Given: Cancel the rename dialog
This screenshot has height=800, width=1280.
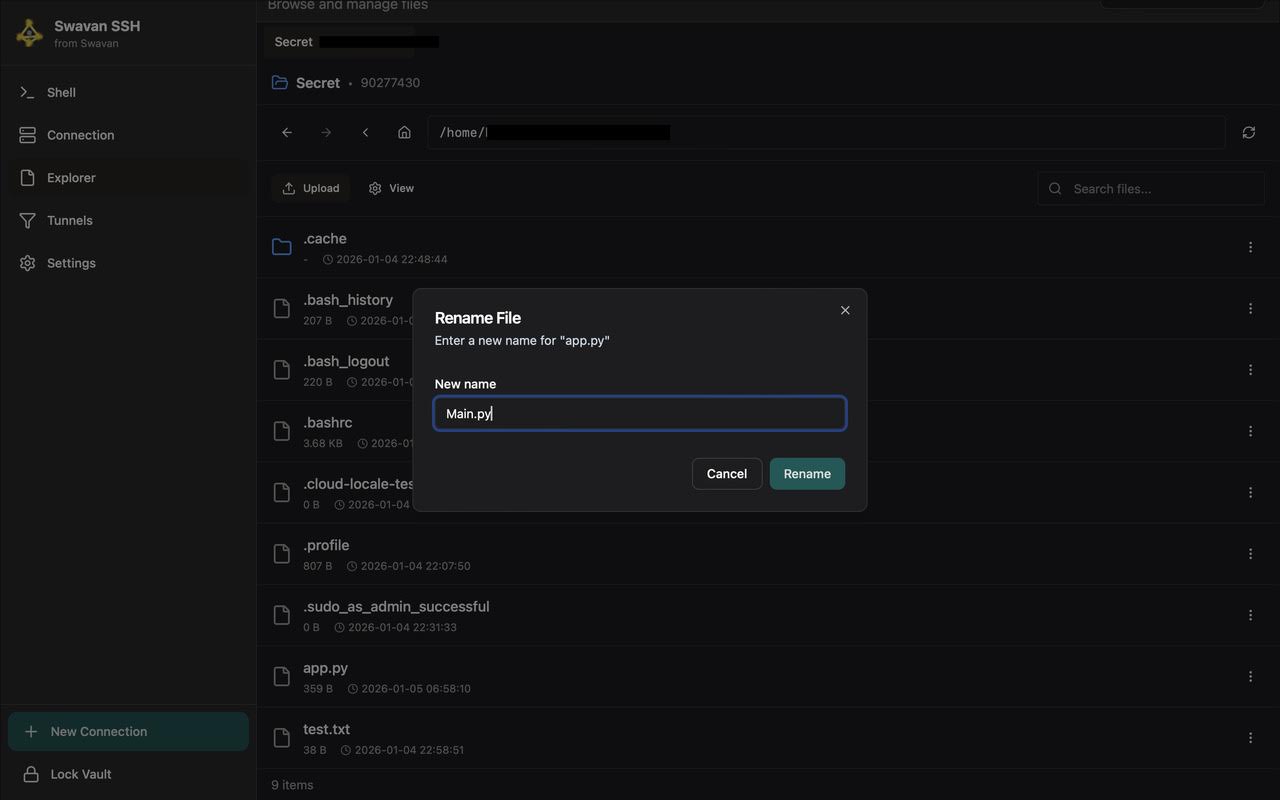Looking at the screenshot, I should (726, 473).
